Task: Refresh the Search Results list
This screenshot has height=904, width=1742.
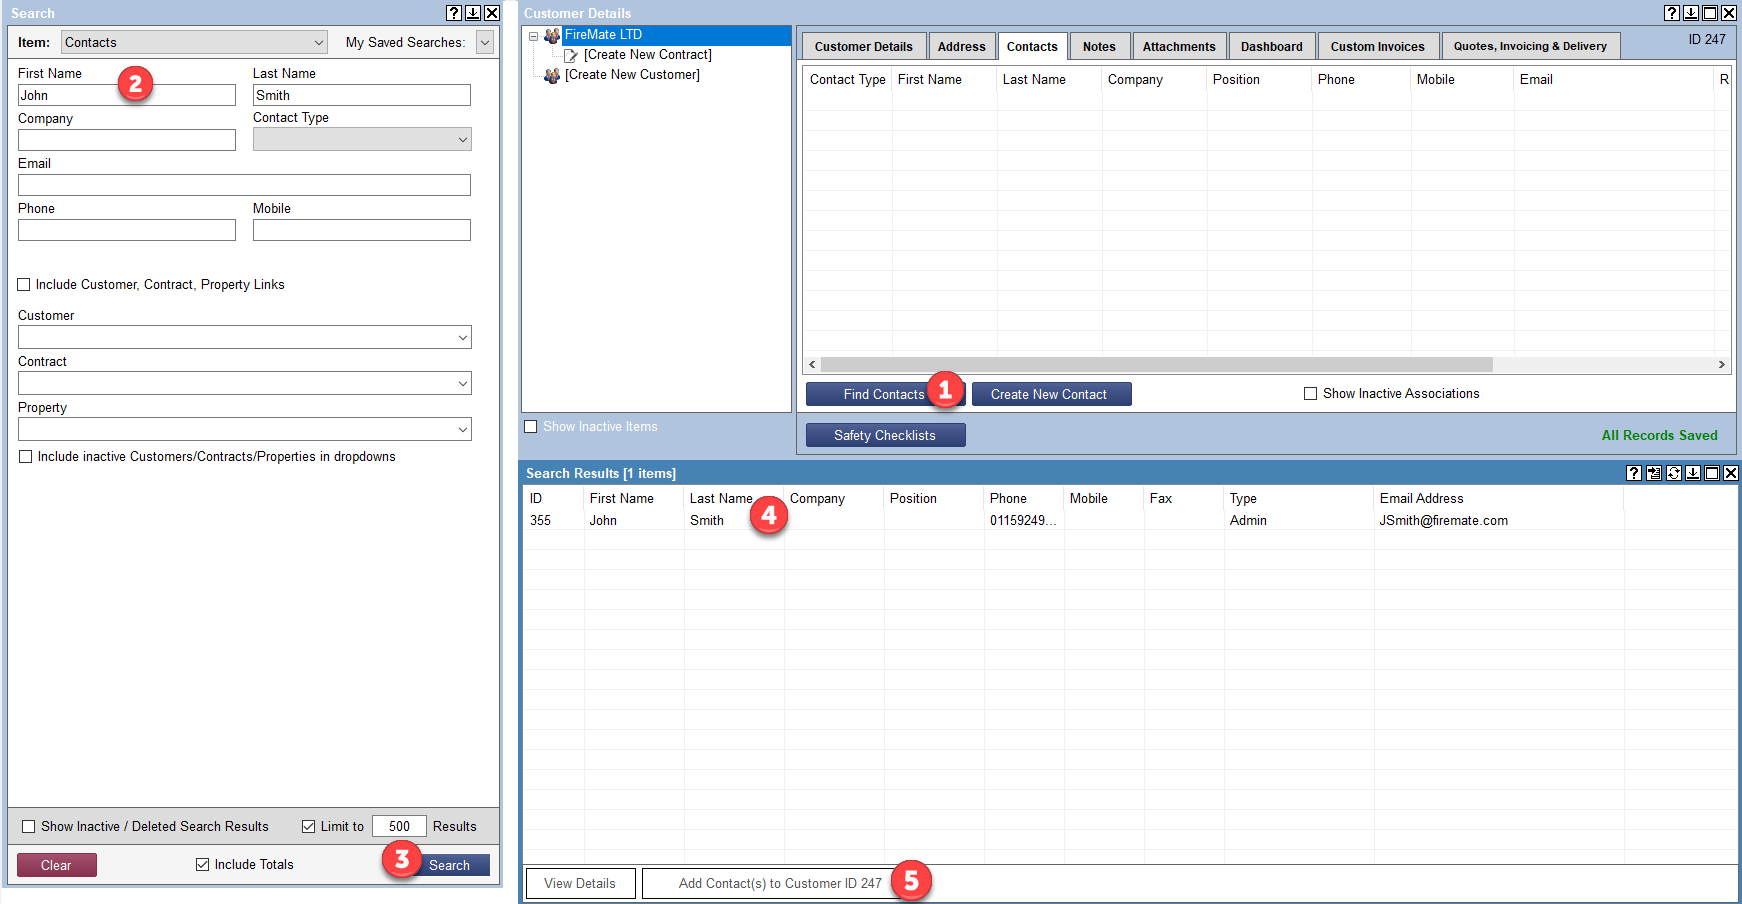Action: point(1673,473)
